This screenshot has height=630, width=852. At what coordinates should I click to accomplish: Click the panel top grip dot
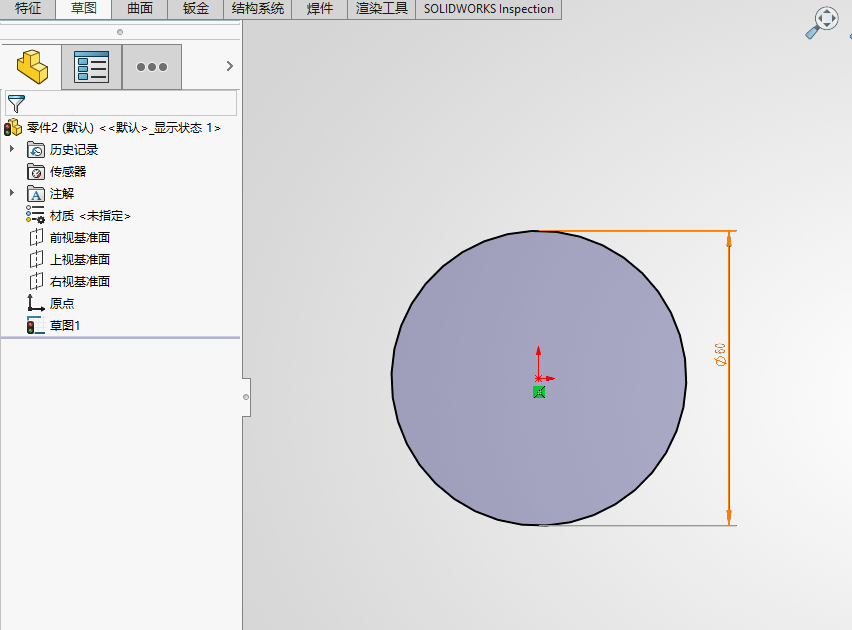coord(120,32)
